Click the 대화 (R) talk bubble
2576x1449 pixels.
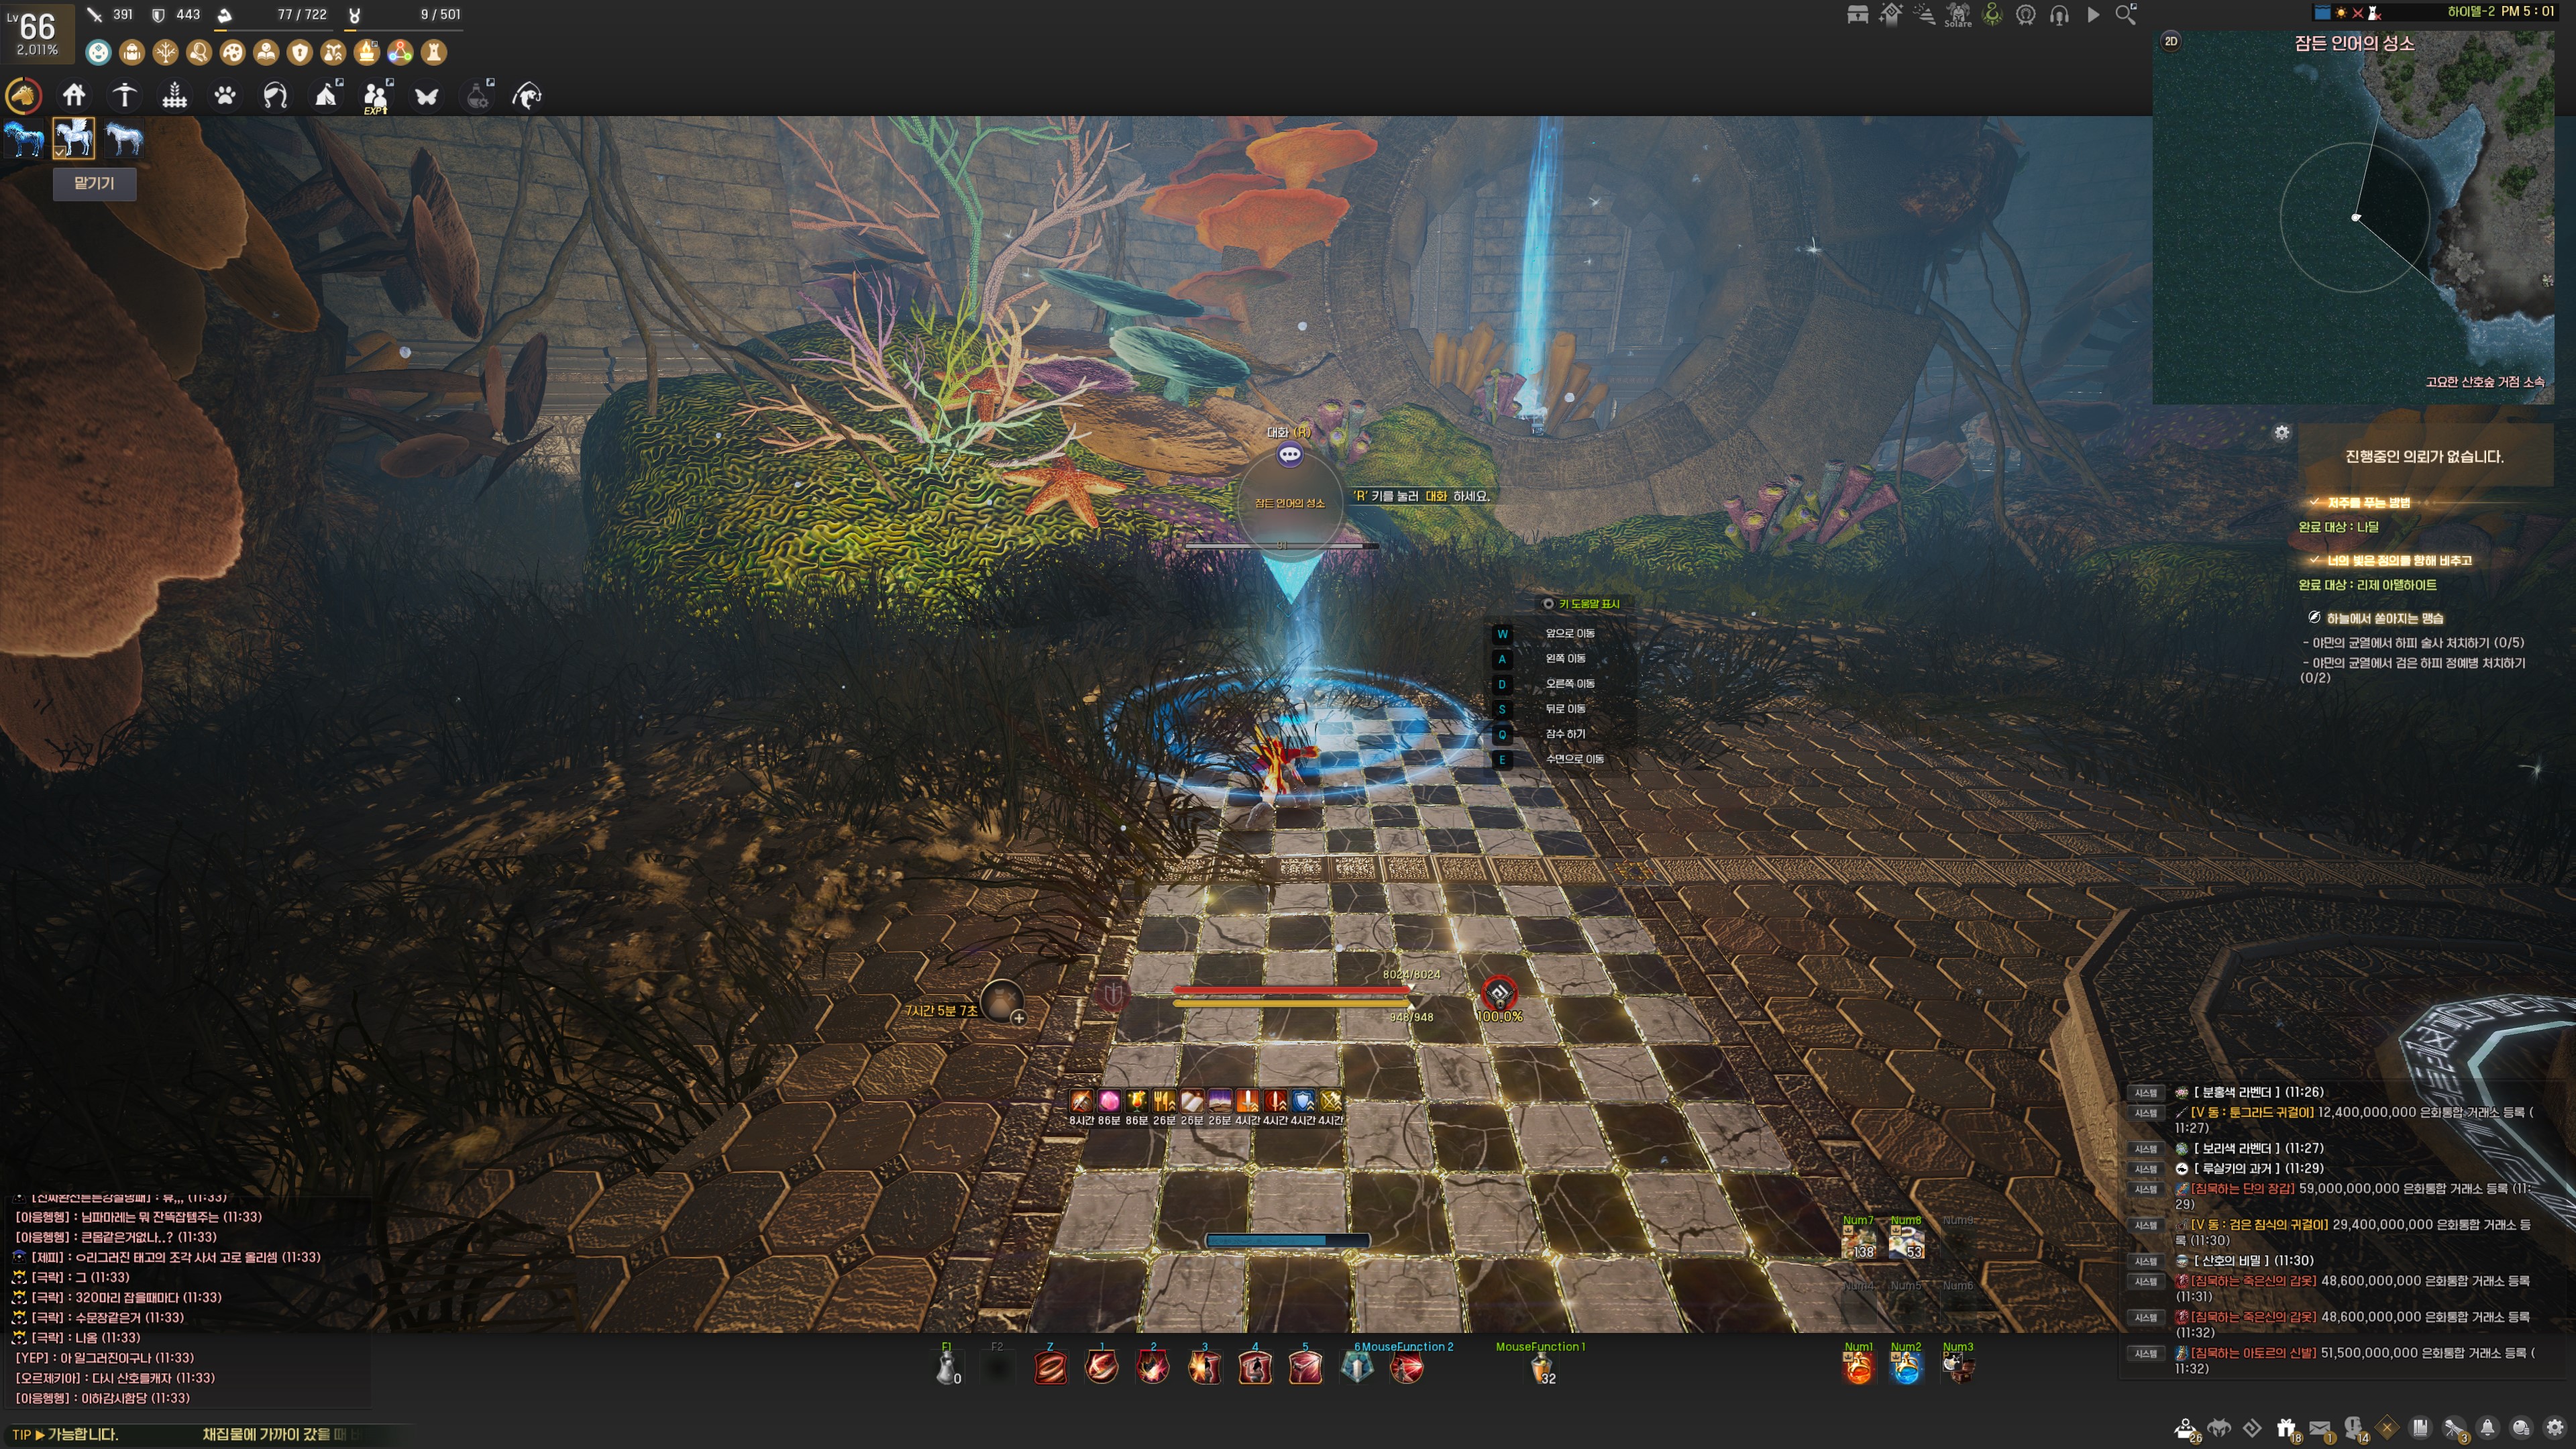(1290, 455)
